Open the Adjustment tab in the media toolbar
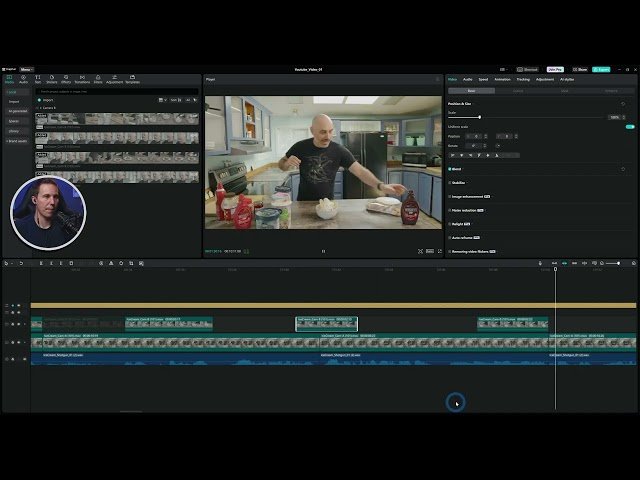The width and height of the screenshot is (640, 480). click(x=114, y=79)
